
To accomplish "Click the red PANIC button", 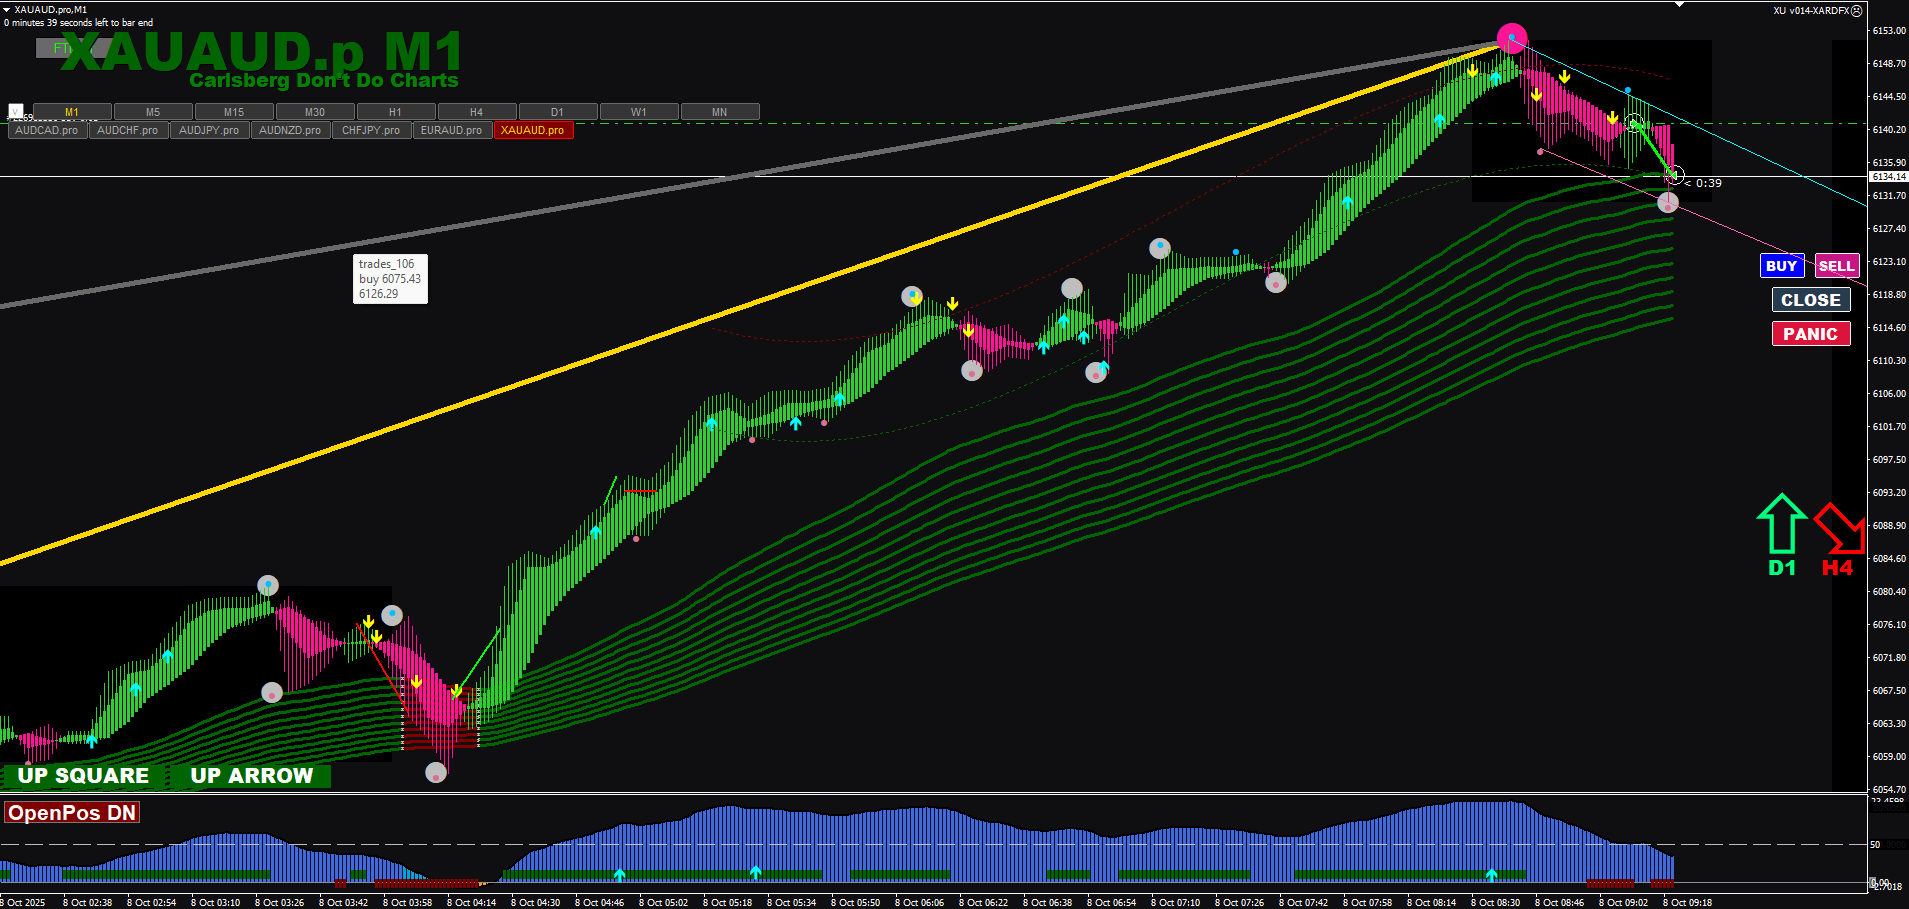I will tap(1811, 334).
